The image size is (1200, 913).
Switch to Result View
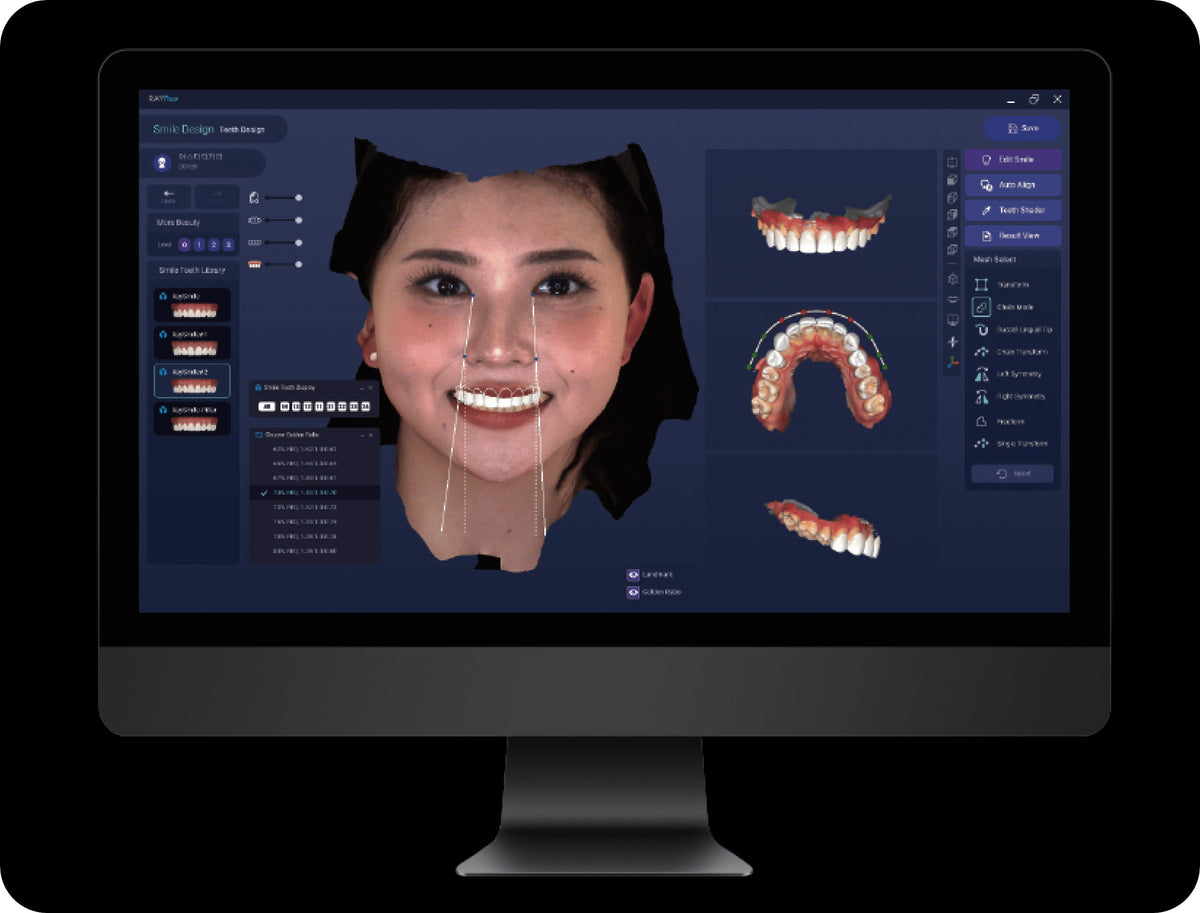click(x=1013, y=236)
